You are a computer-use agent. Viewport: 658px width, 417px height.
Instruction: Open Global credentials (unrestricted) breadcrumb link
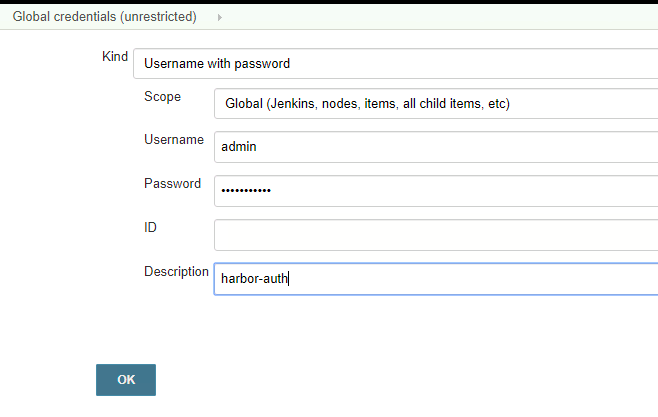(104, 17)
